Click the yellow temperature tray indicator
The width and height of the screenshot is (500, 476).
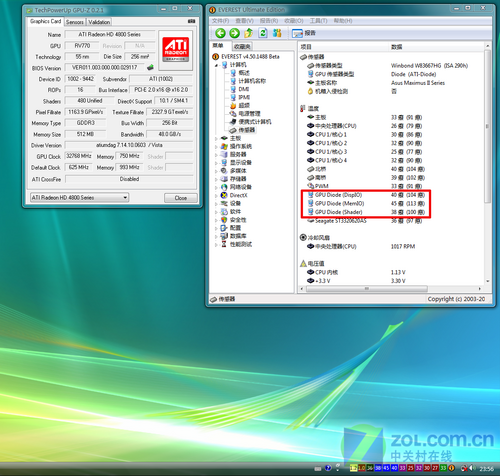[x=353, y=468]
